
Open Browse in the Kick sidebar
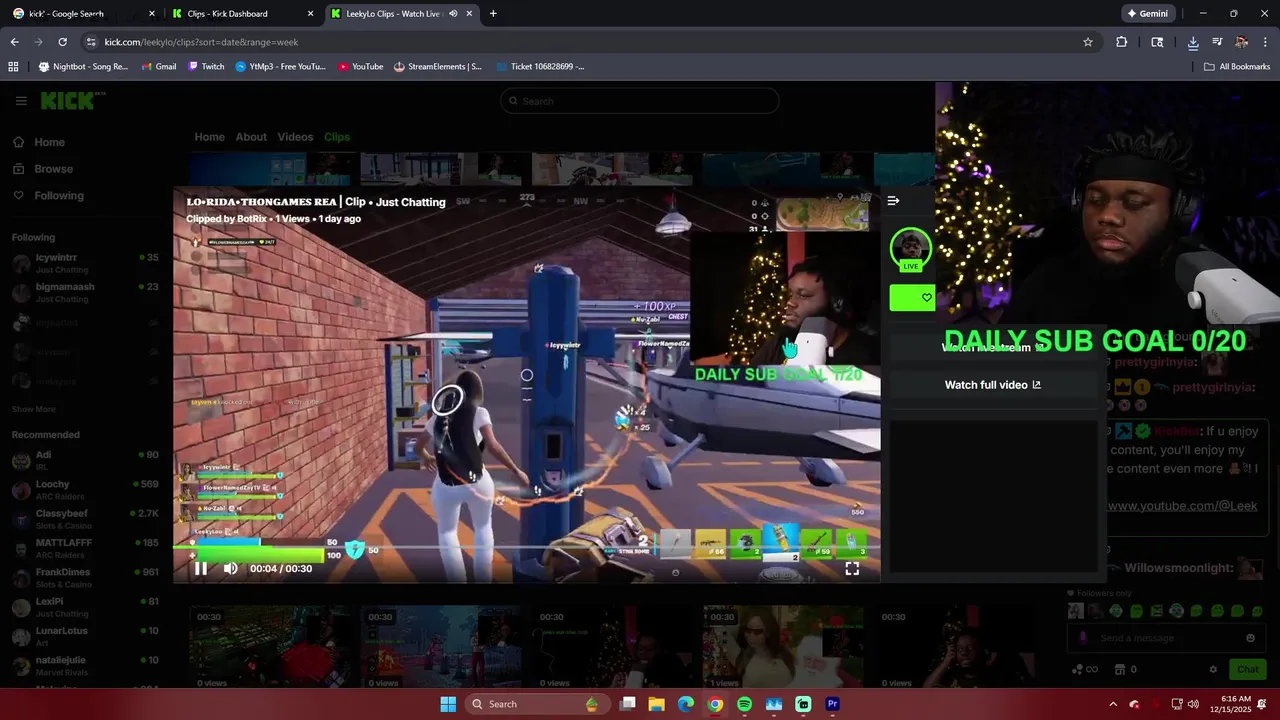43,169
